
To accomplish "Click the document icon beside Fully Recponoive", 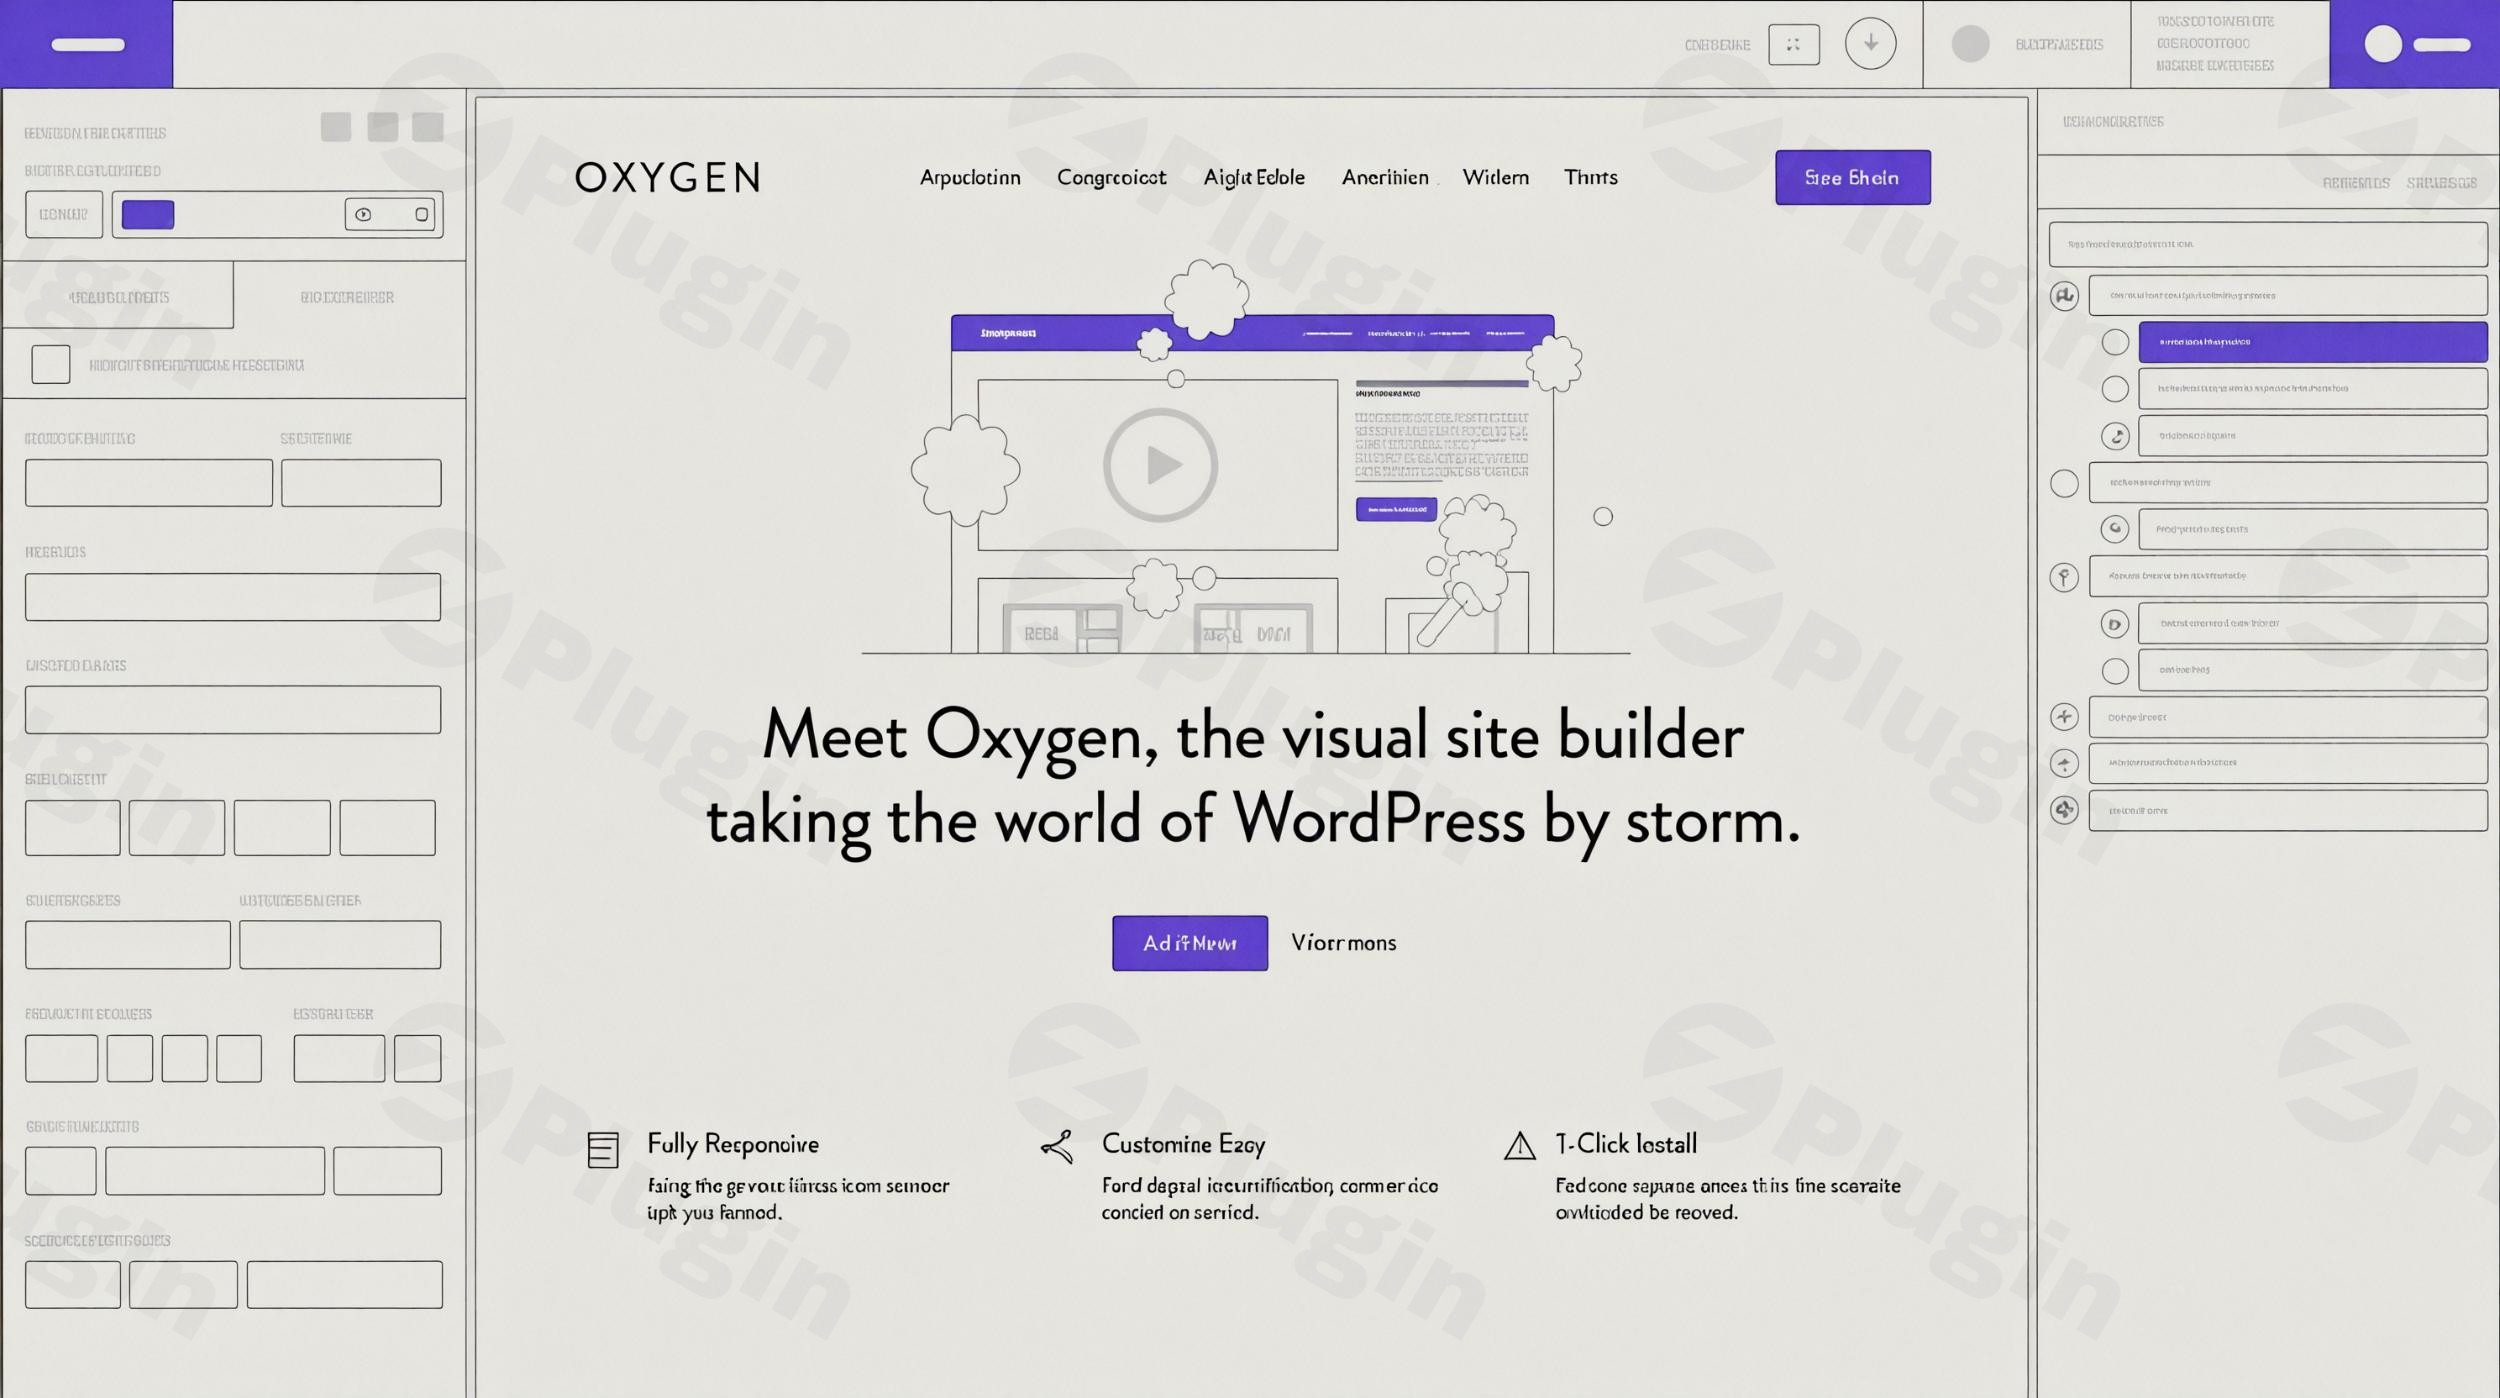I will (x=603, y=1150).
